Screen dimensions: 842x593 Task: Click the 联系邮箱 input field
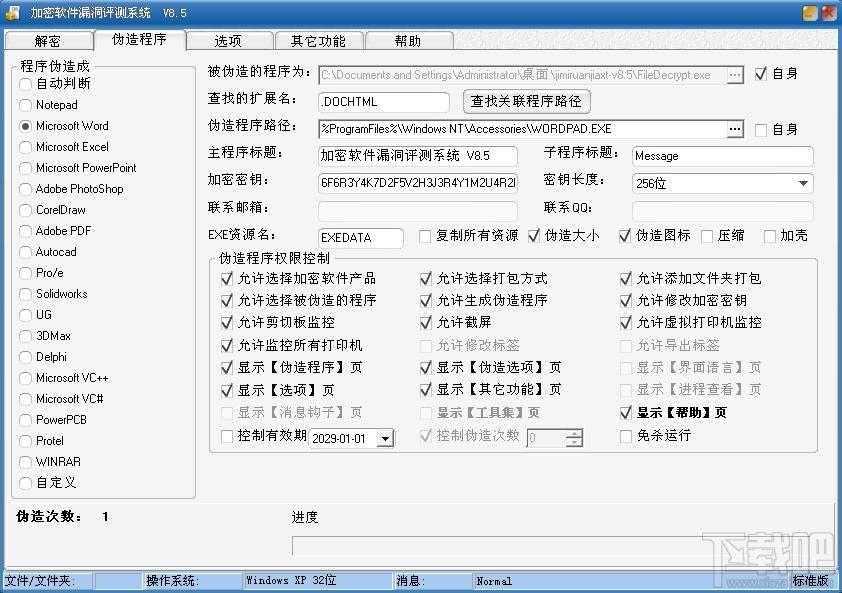pos(418,211)
